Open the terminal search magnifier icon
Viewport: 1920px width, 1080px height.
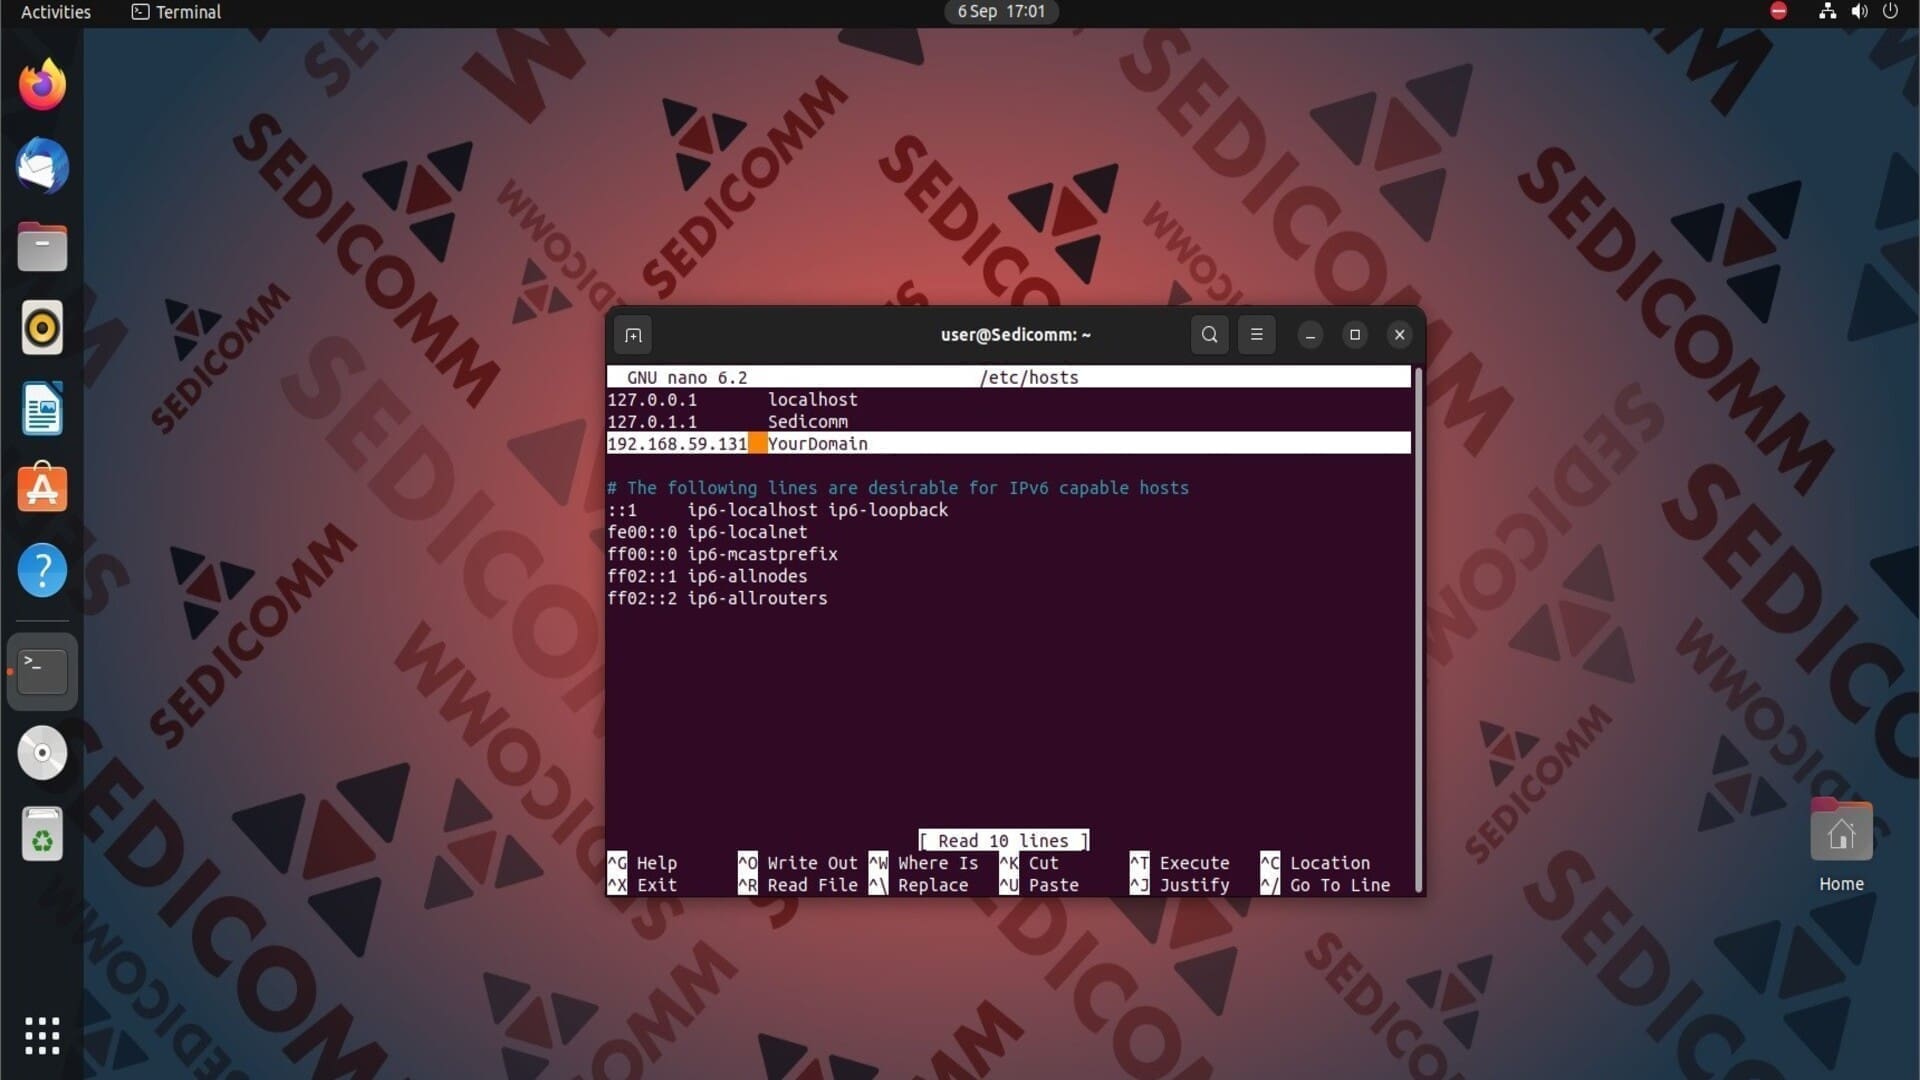coord(1209,335)
